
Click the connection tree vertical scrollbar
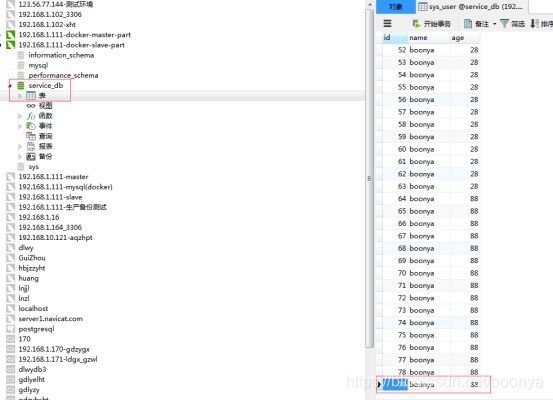pyautogui.click(x=369, y=178)
